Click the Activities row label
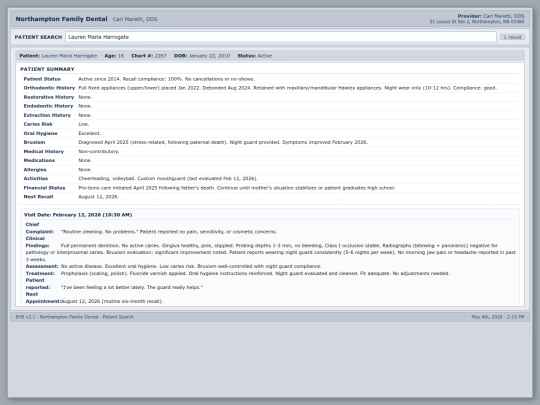This screenshot has height=405, width=540. [35, 178]
